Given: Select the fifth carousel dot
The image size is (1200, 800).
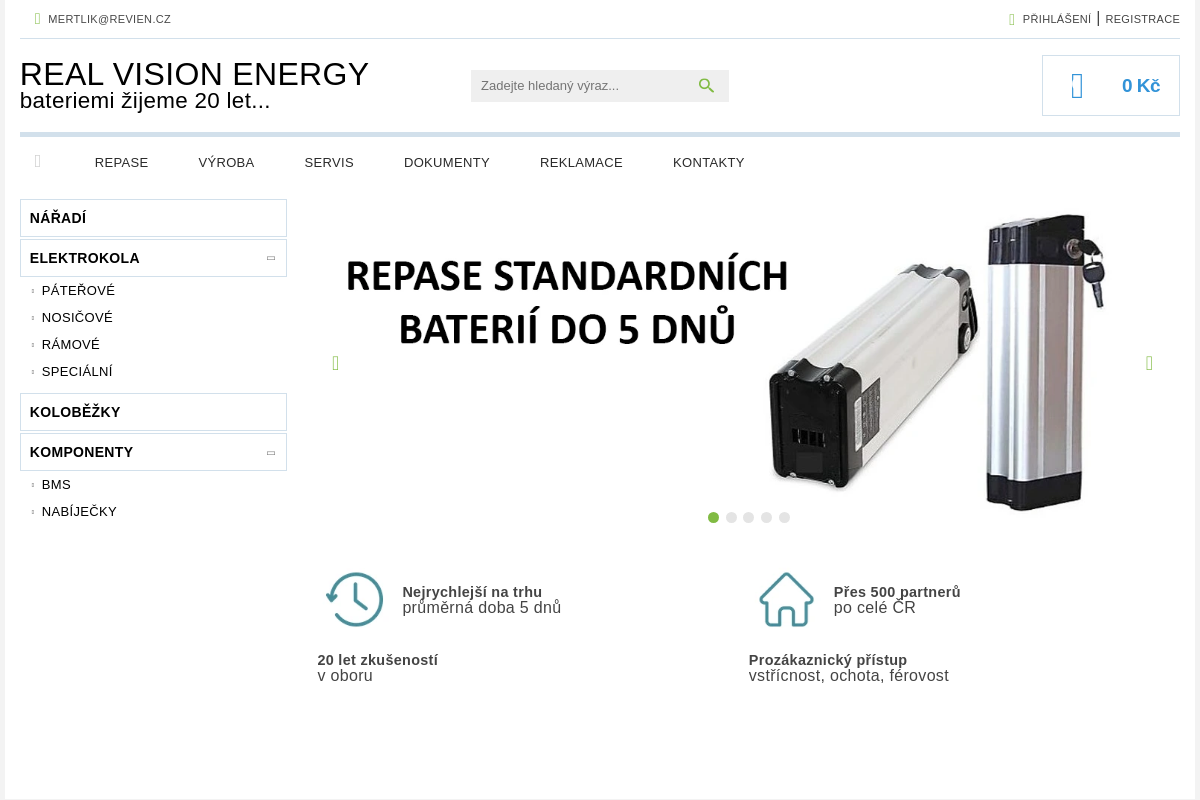Looking at the screenshot, I should click(784, 517).
